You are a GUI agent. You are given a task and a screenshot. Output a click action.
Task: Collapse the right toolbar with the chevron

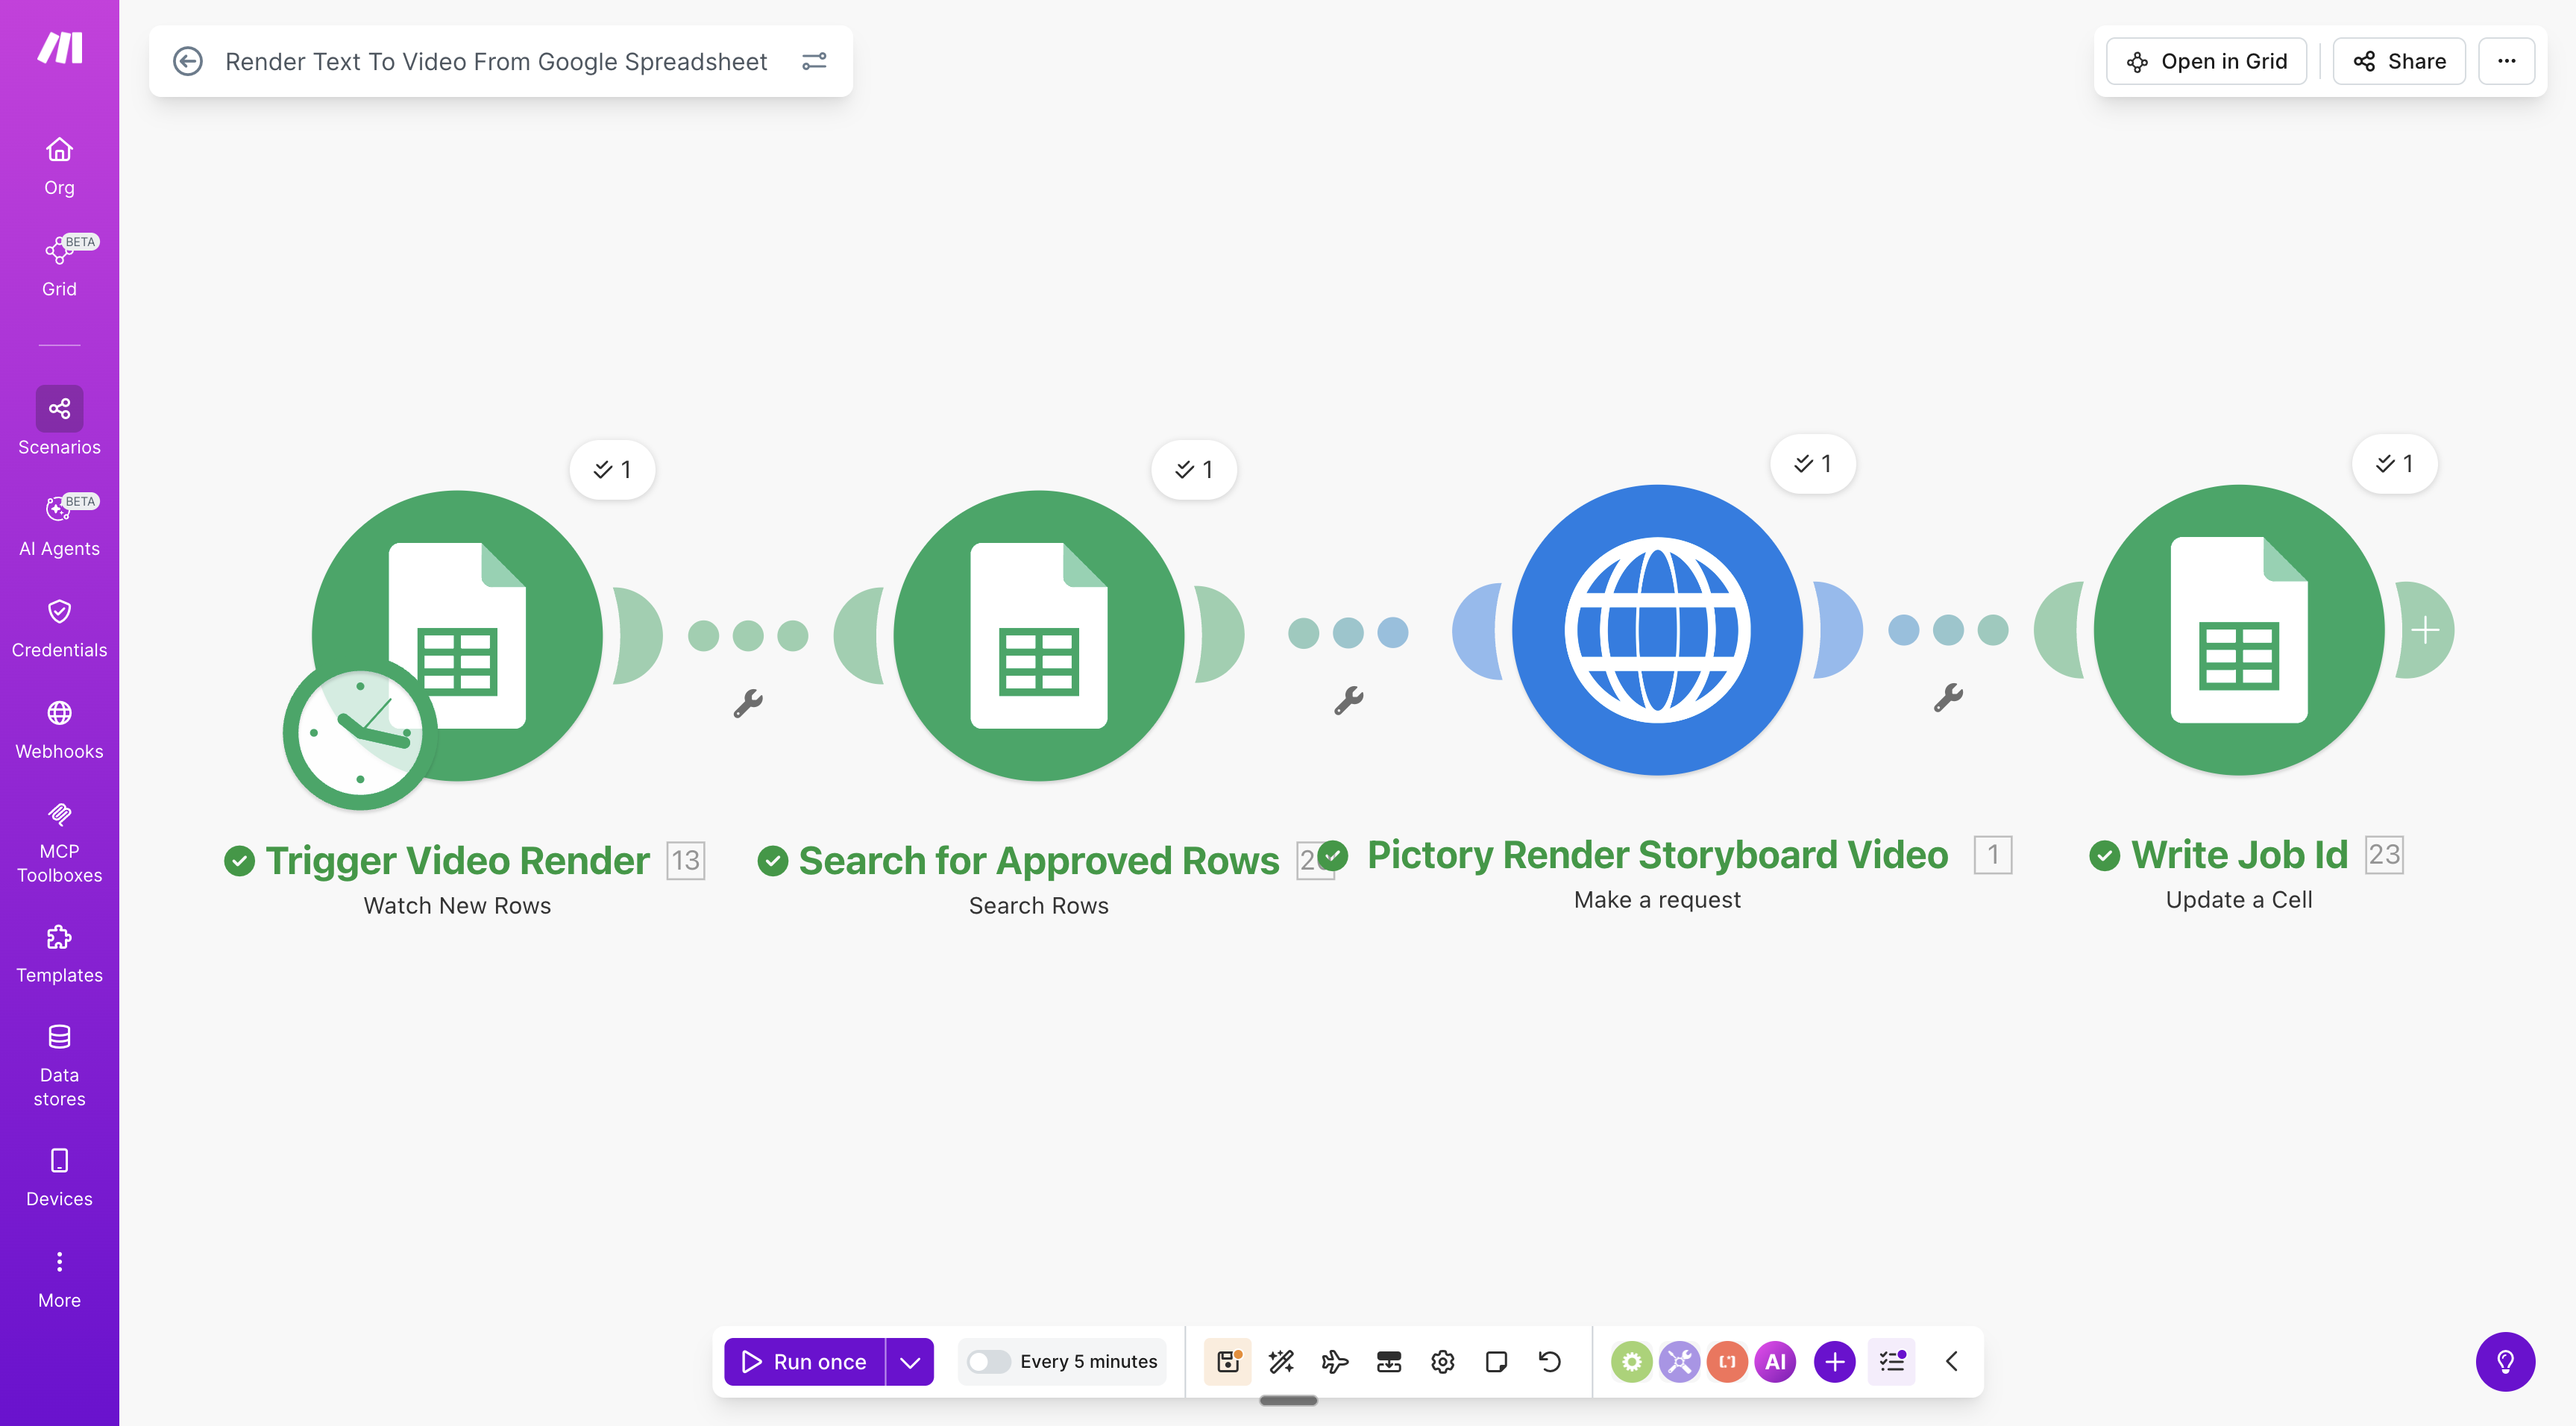pyautogui.click(x=1951, y=1361)
